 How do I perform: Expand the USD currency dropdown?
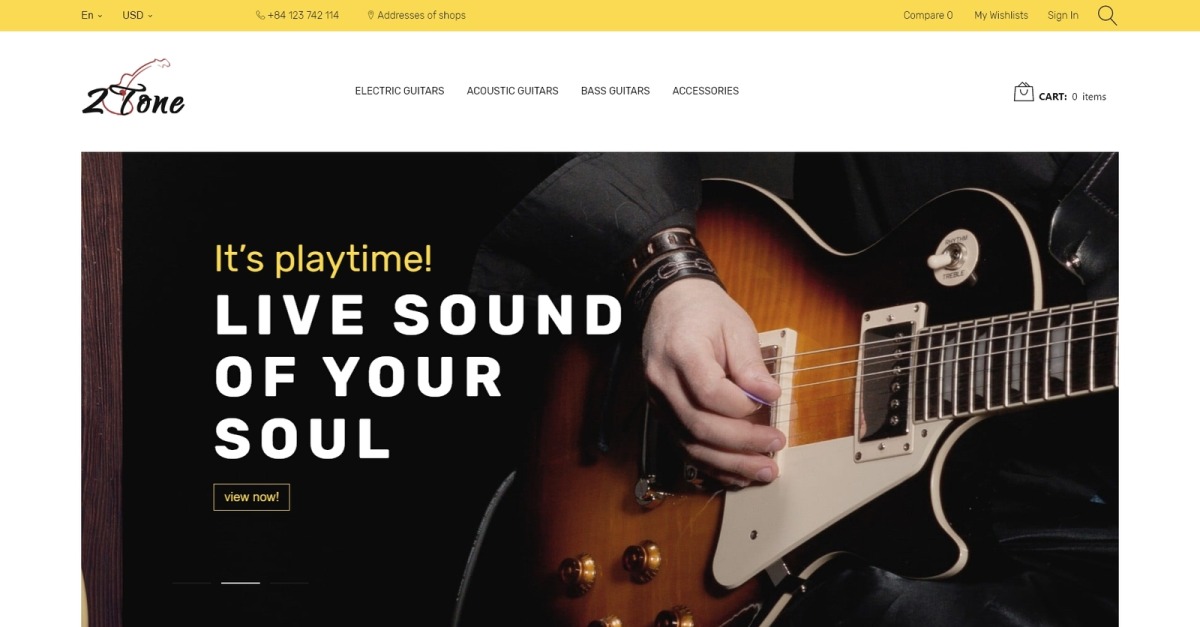[137, 15]
